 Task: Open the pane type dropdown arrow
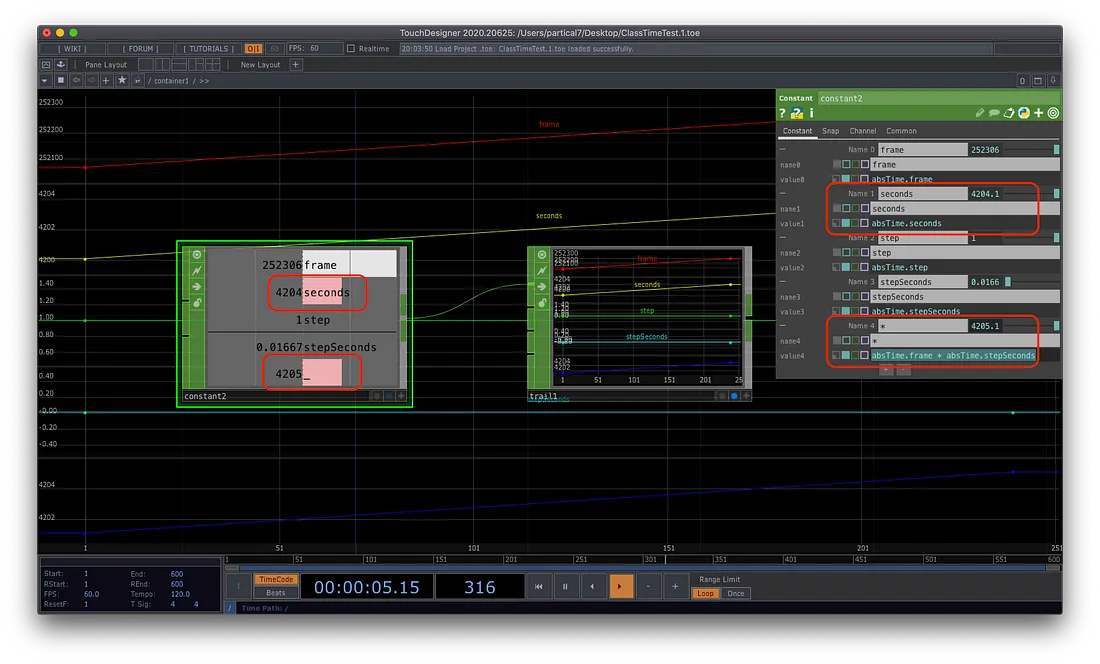coord(45,80)
